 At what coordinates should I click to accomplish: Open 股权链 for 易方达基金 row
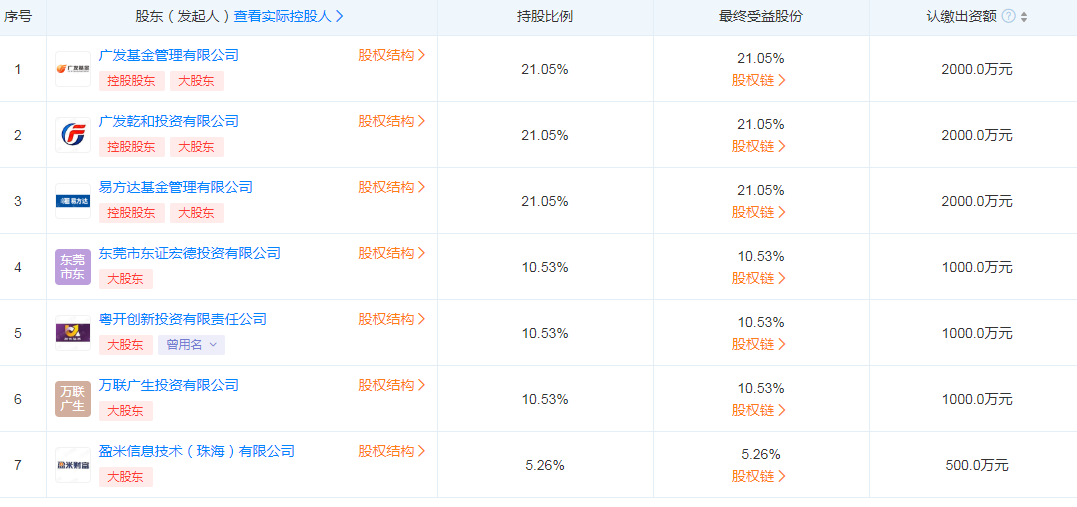tap(758, 212)
